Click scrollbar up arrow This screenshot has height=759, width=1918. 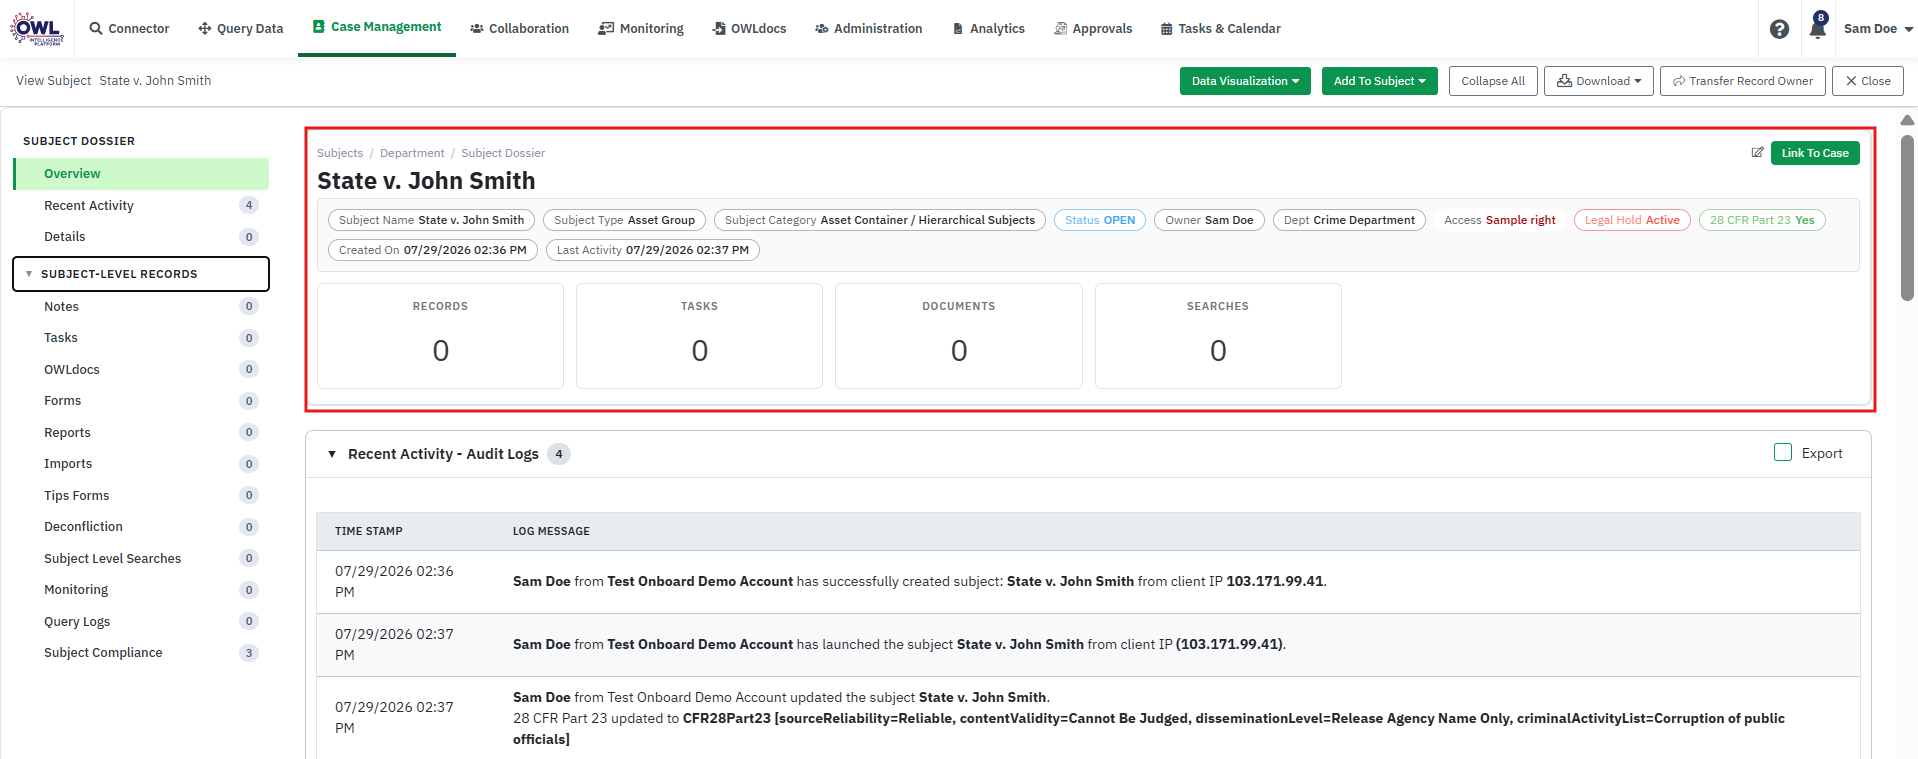1907,121
